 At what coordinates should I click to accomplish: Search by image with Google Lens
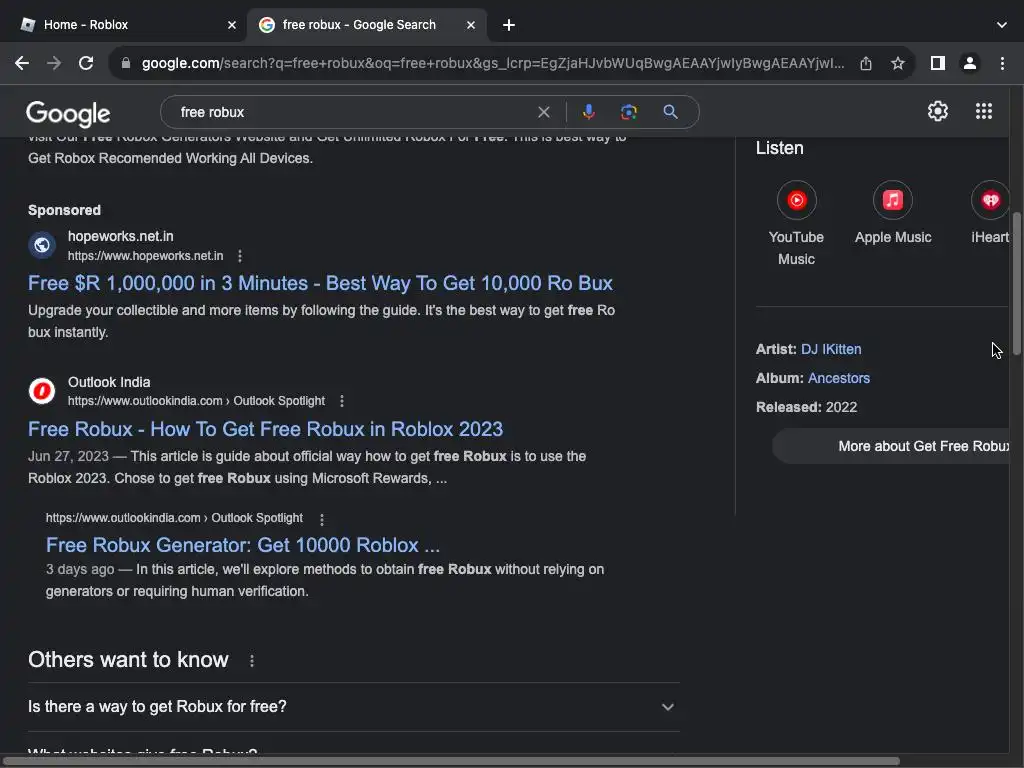click(628, 112)
